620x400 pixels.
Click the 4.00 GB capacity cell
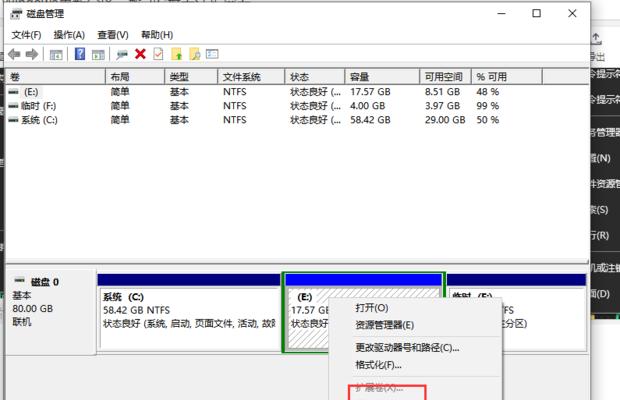[x=367, y=106]
